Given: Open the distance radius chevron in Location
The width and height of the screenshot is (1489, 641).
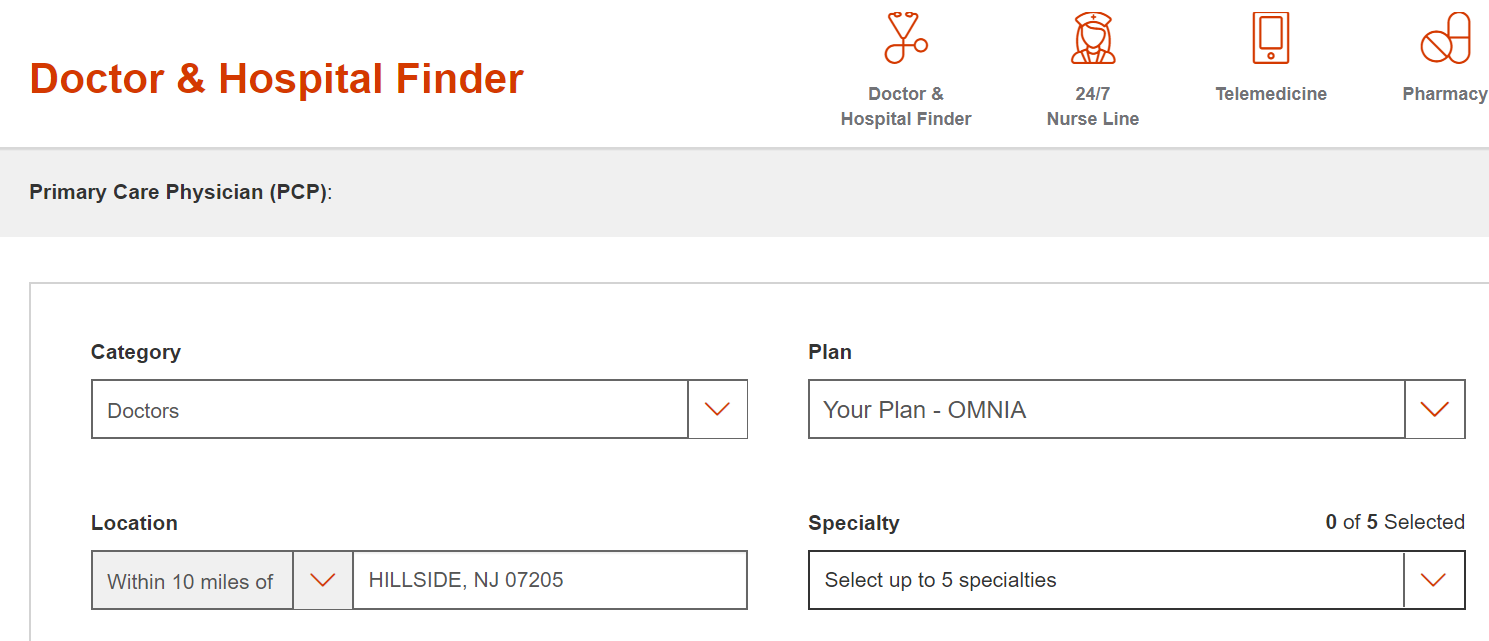Looking at the screenshot, I should [322, 580].
